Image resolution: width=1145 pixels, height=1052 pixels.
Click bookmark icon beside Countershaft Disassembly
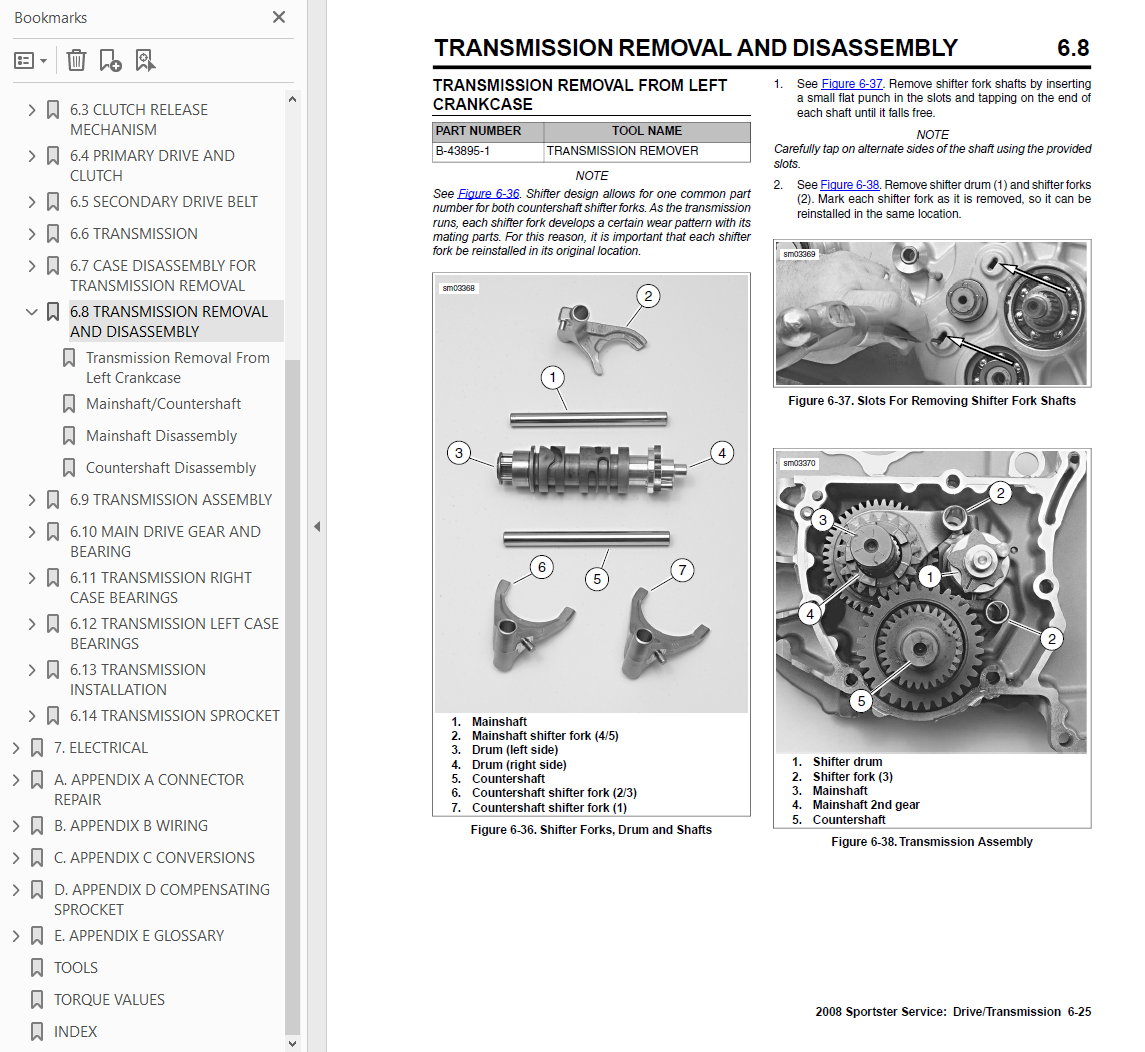[69, 469]
